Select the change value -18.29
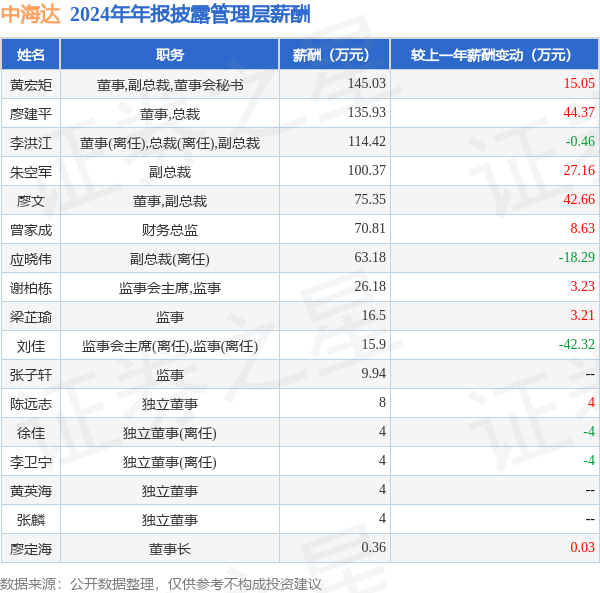This screenshot has height=593, width=600. (x=577, y=258)
